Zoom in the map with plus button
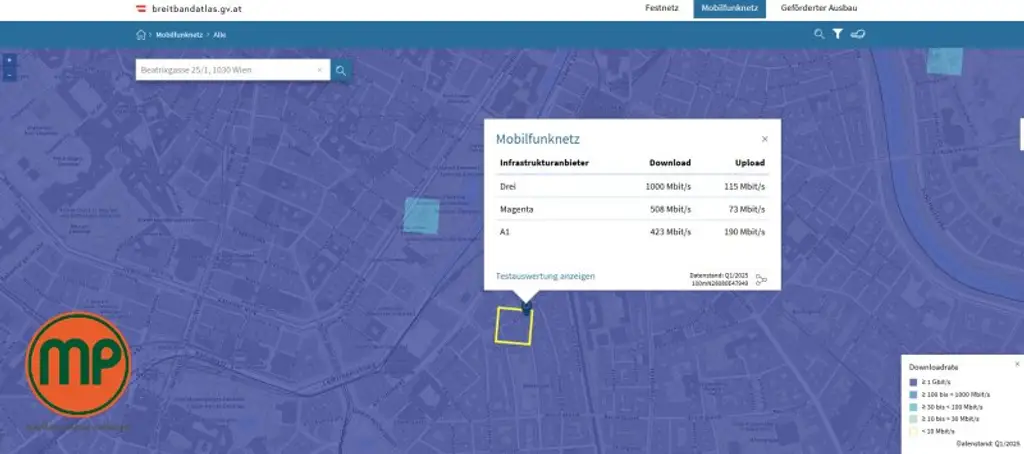Image resolution: width=1024 pixels, height=454 pixels. click(9, 60)
